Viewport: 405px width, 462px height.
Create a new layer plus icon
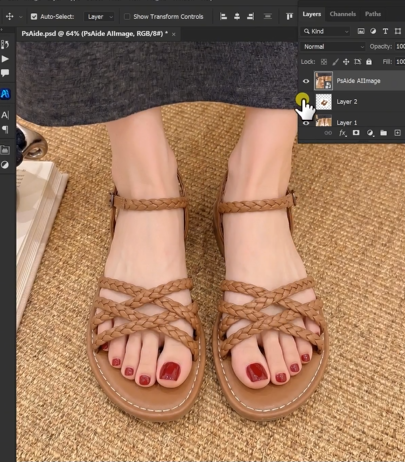click(397, 133)
